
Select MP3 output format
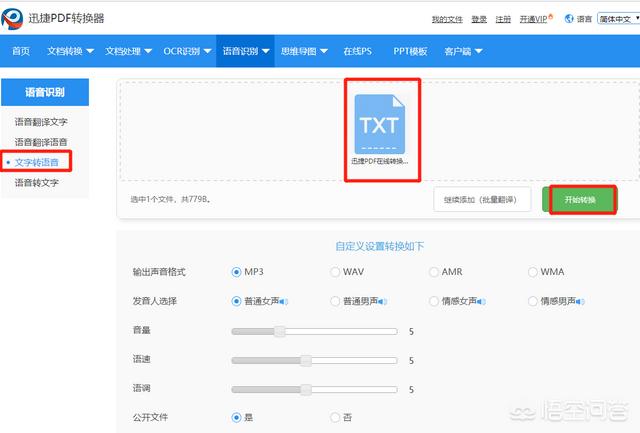(x=236, y=272)
